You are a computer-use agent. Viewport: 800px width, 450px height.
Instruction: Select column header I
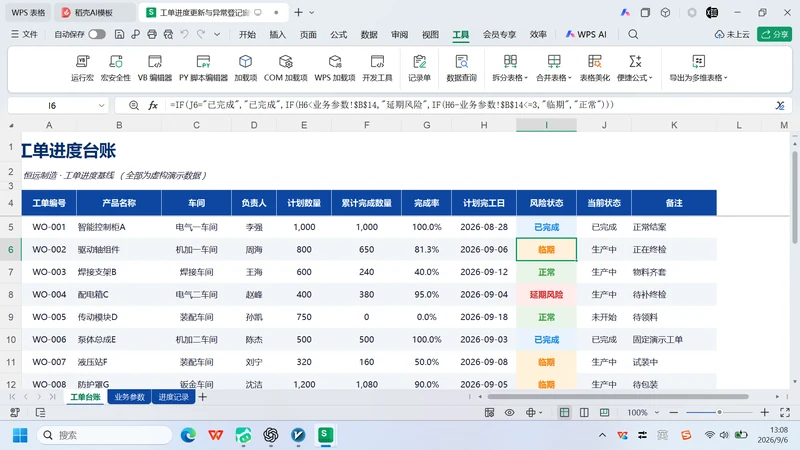(x=546, y=125)
